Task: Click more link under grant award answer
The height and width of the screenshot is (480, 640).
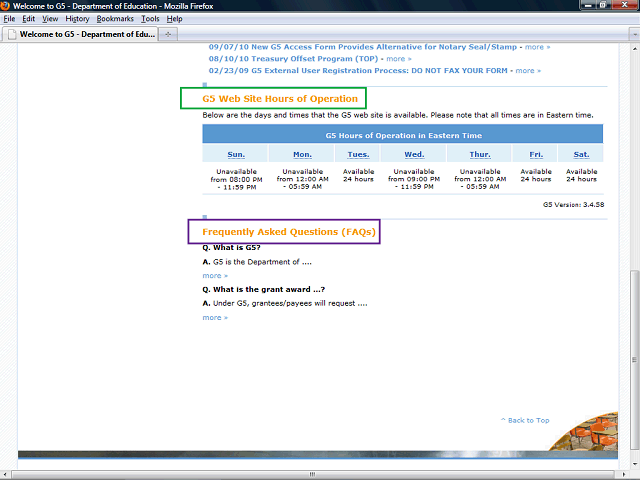Action: (x=215, y=318)
